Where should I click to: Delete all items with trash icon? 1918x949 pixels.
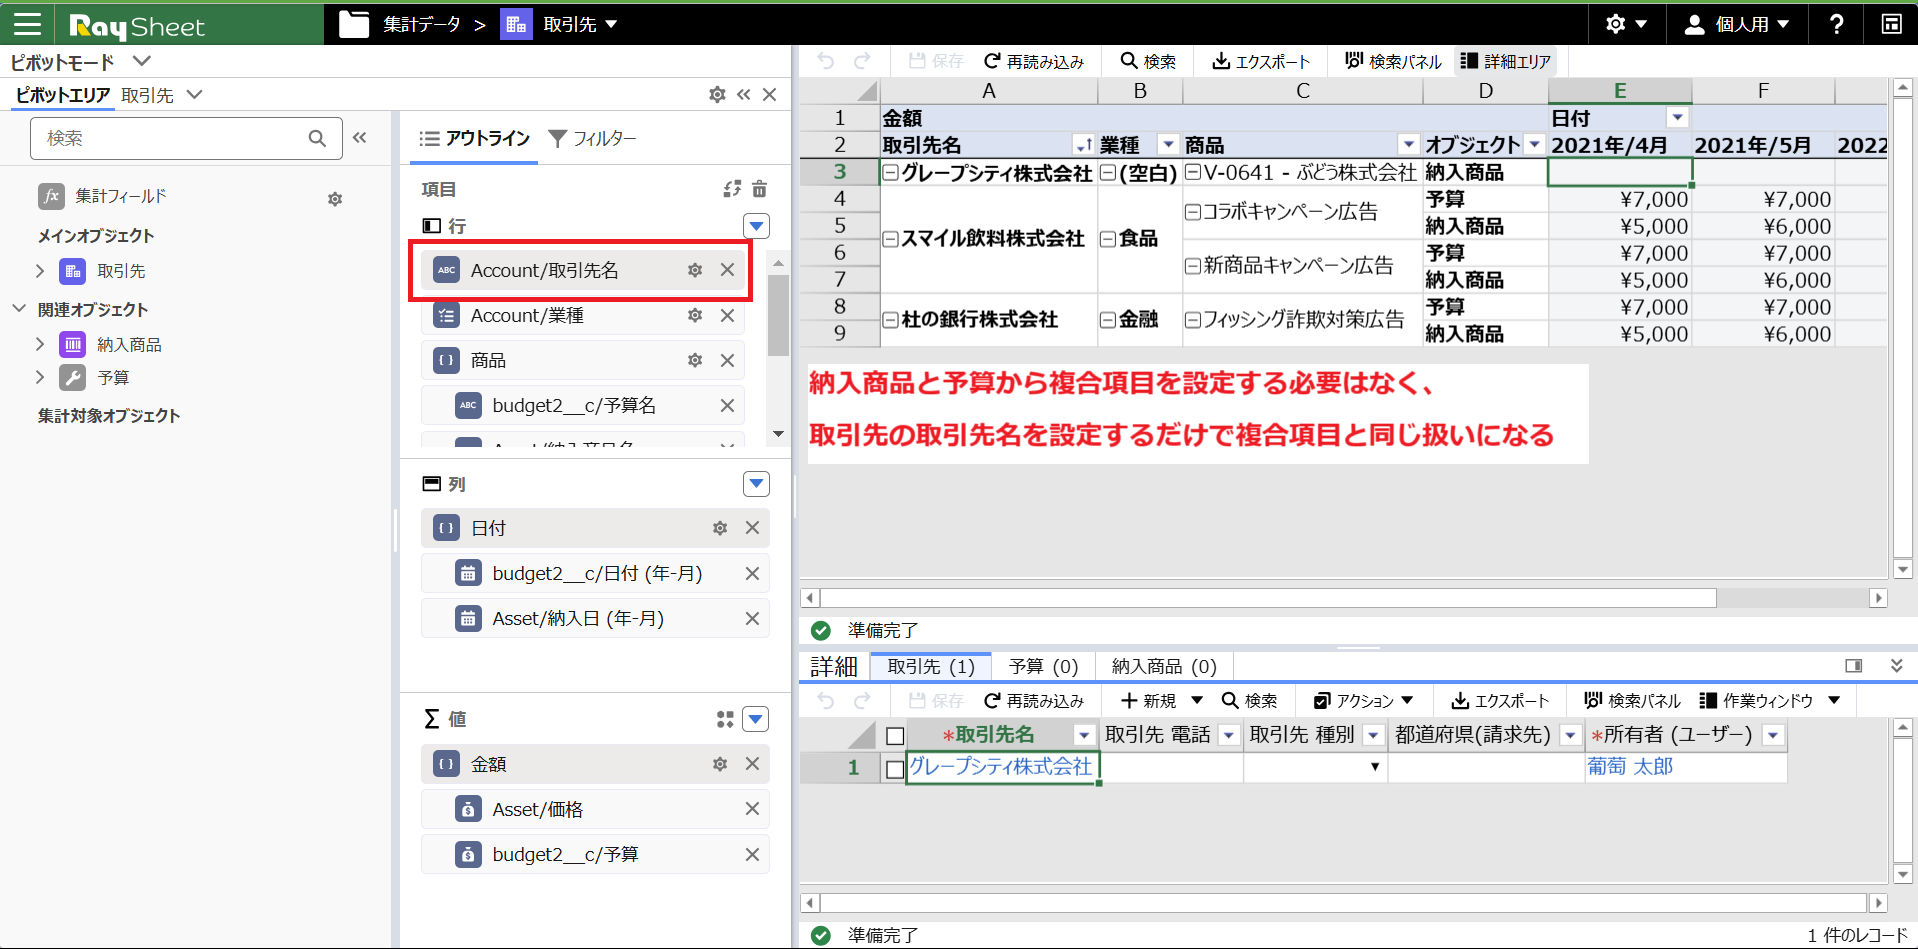point(759,189)
